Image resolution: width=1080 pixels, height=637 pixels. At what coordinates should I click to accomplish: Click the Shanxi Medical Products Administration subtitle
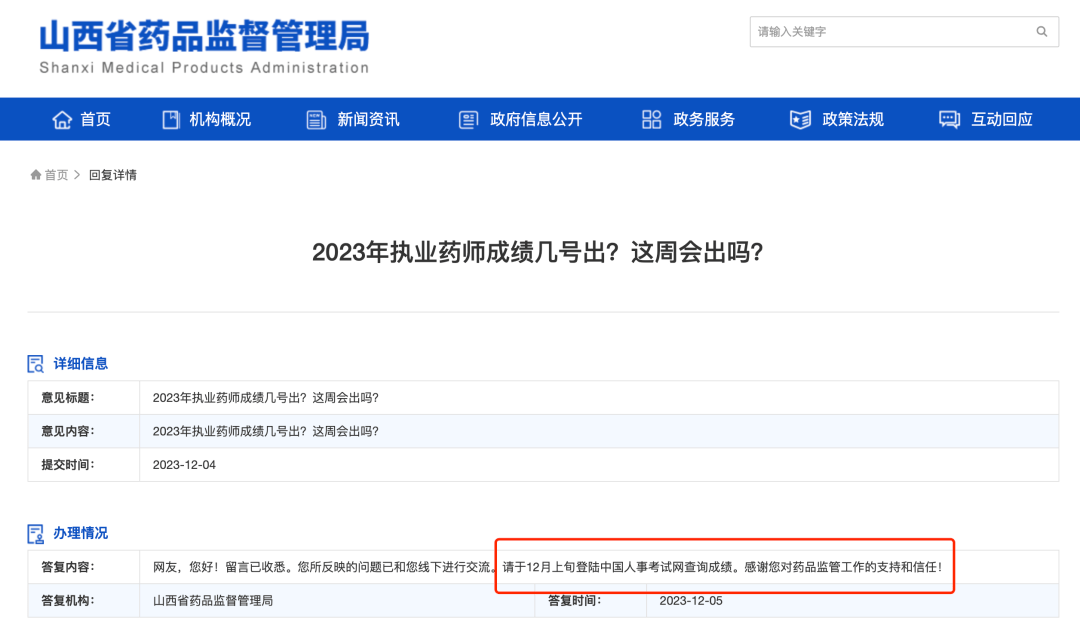pos(204,67)
